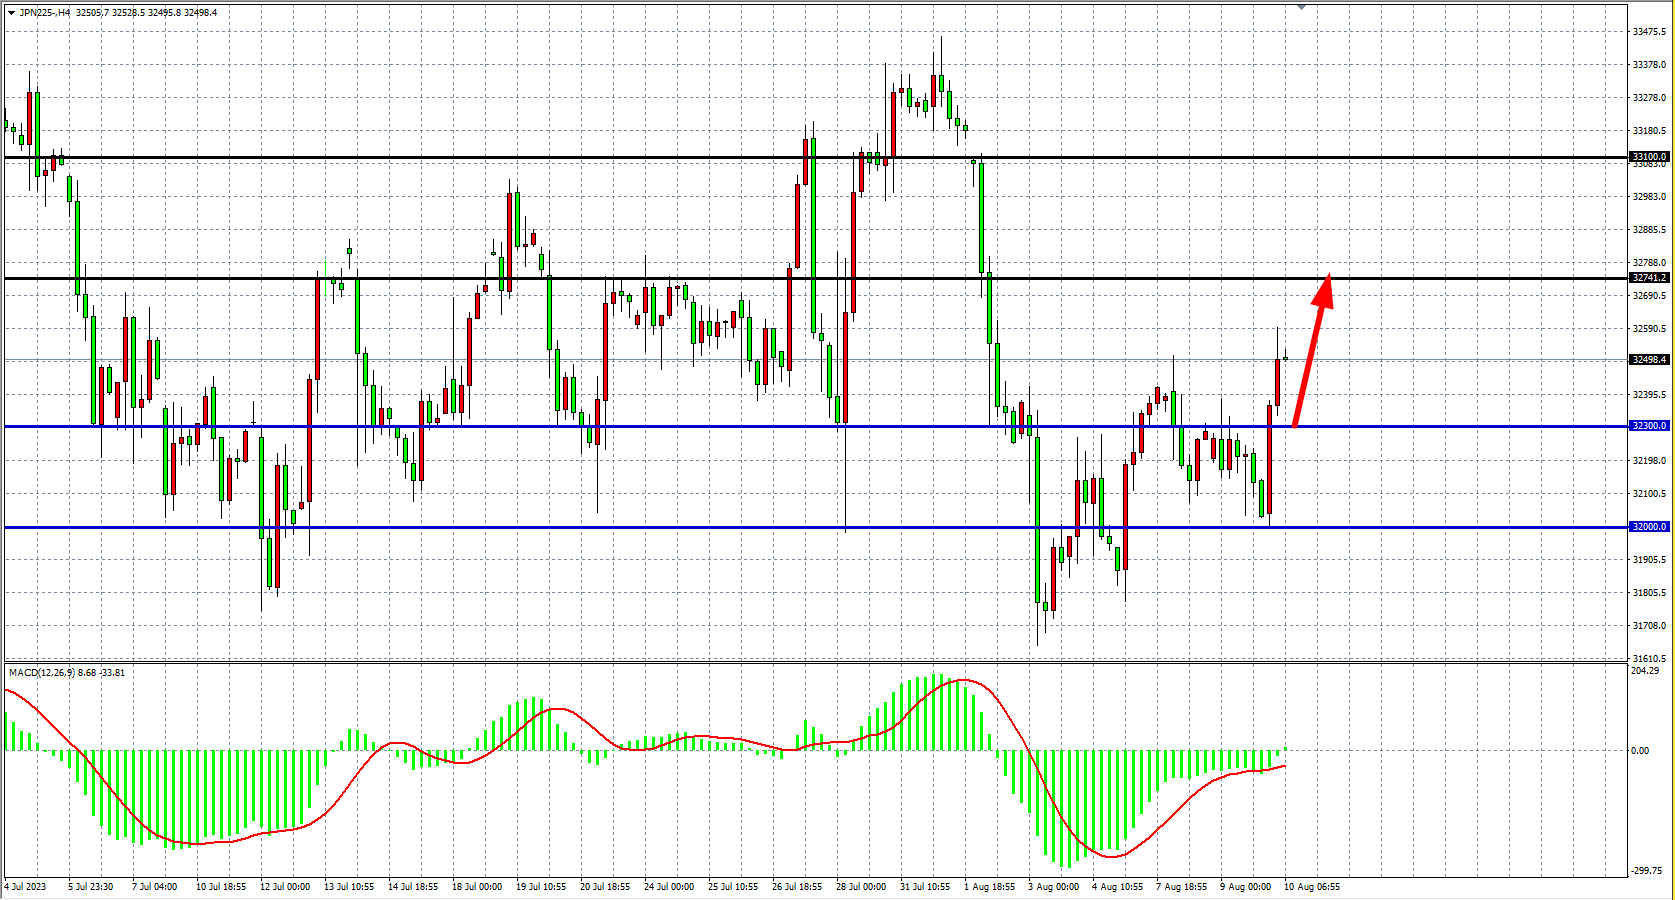Click the 28 Jul 00:00 time label
This screenshot has width=1675, height=900.
(x=861, y=887)
